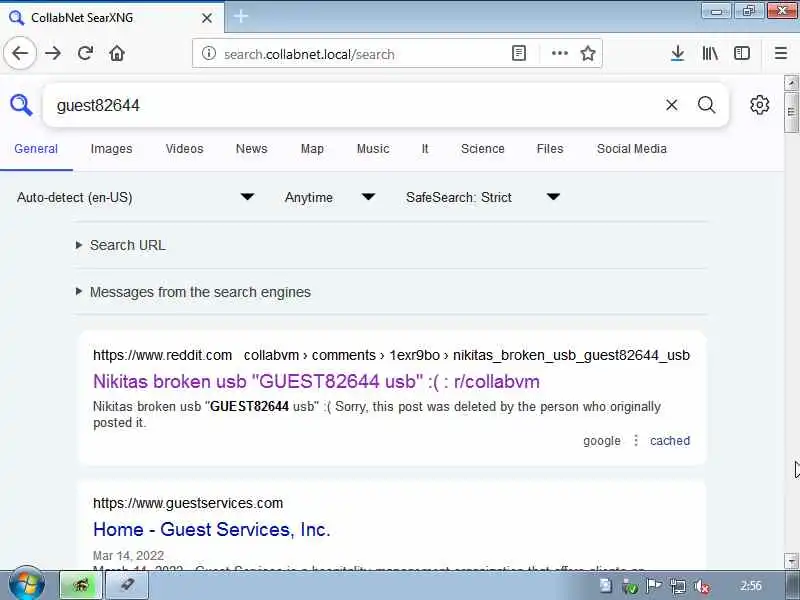Bookmark this page with the star
Screen dimensions: 800x600
pyautogui.click(x=588, y=53)
